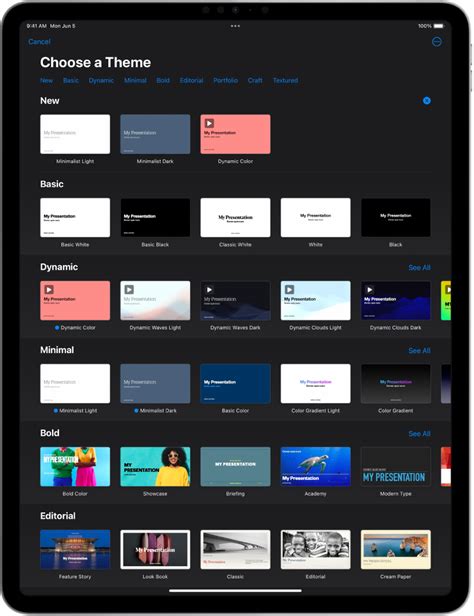Choose the Briefing theme

coord(235,466)
